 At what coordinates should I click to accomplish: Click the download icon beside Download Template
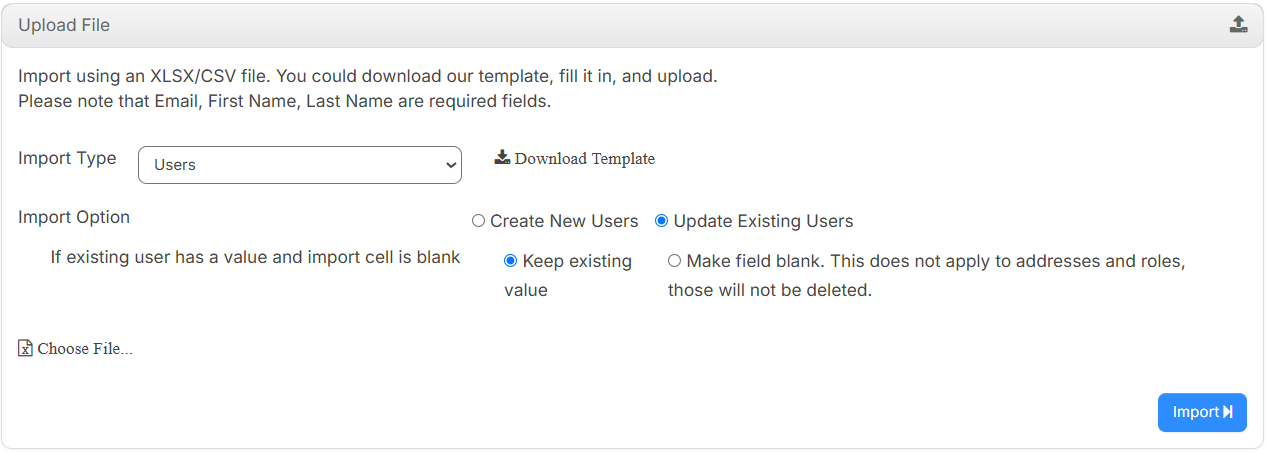502,158
